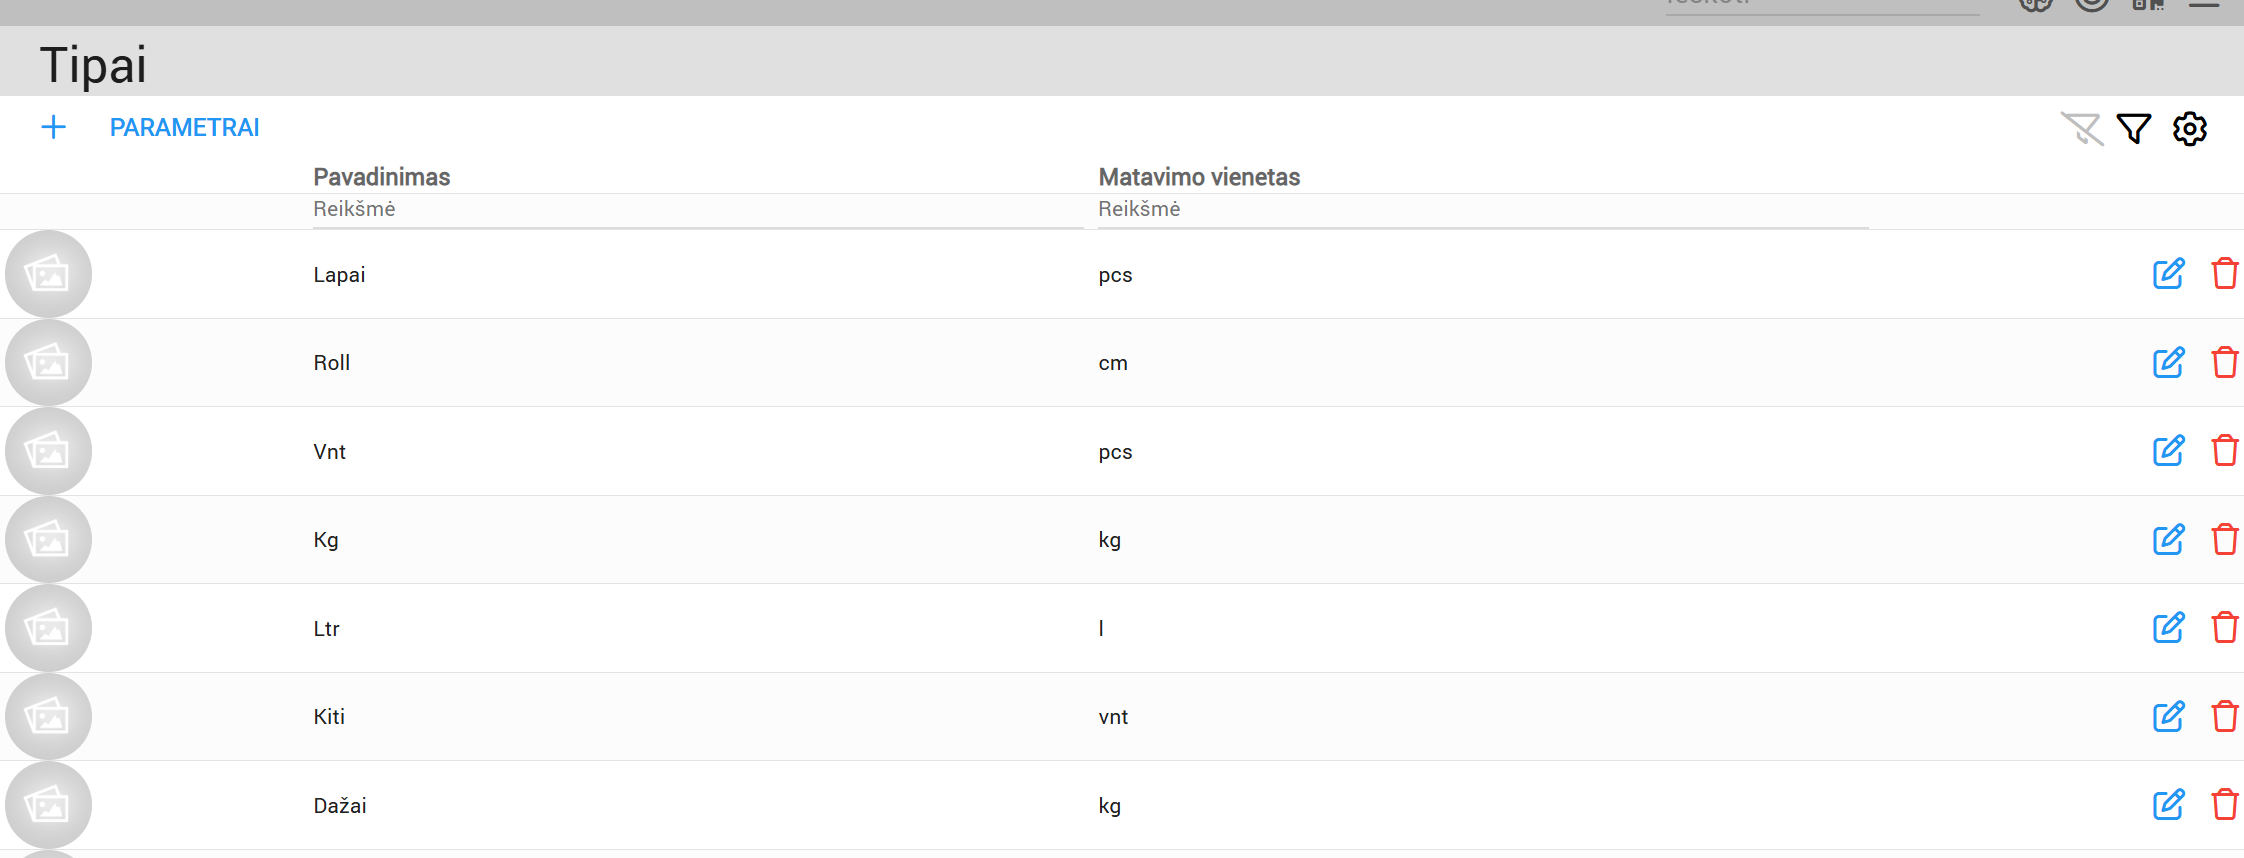Open table settings gear icon

tap(2190, 129)
